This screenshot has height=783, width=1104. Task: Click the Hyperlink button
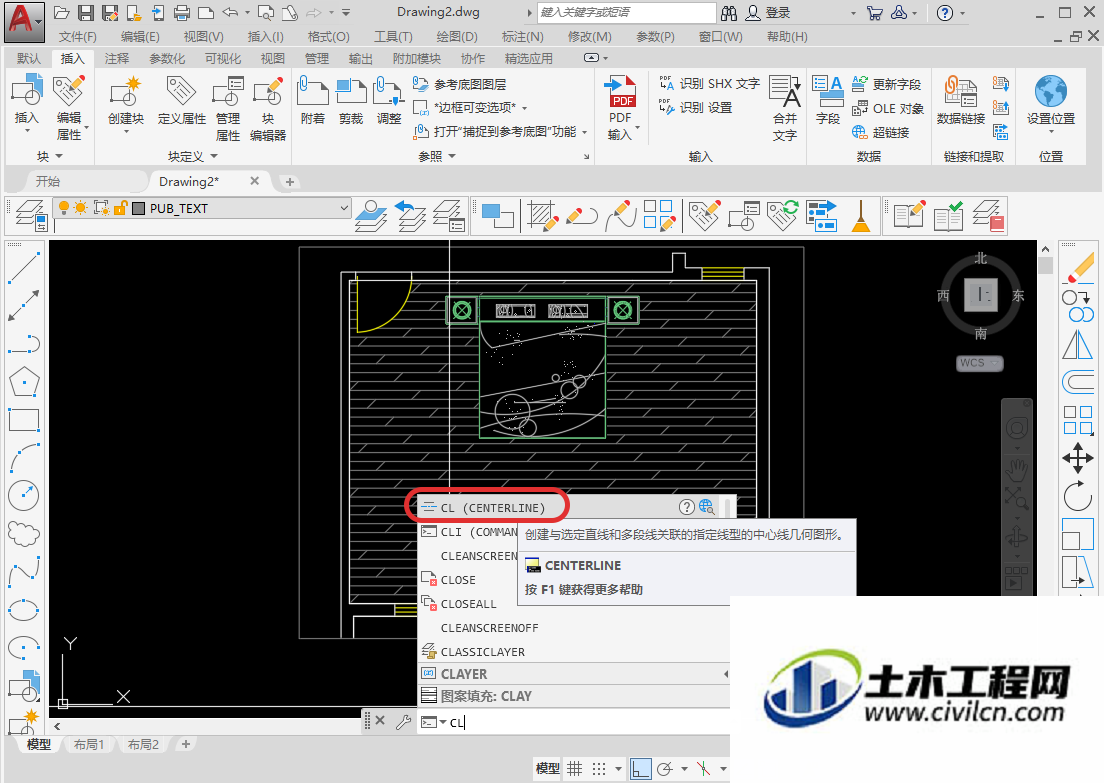(x=880, y=132)
